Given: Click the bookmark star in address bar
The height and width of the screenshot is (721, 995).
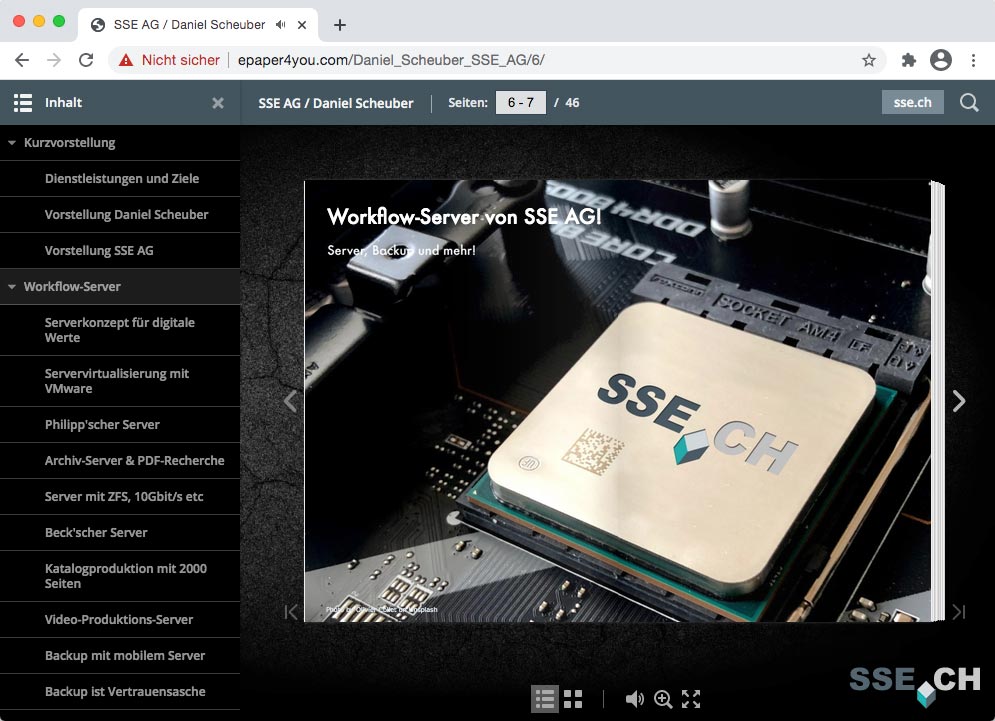Looking at the screenshot, I should (868, 60).
